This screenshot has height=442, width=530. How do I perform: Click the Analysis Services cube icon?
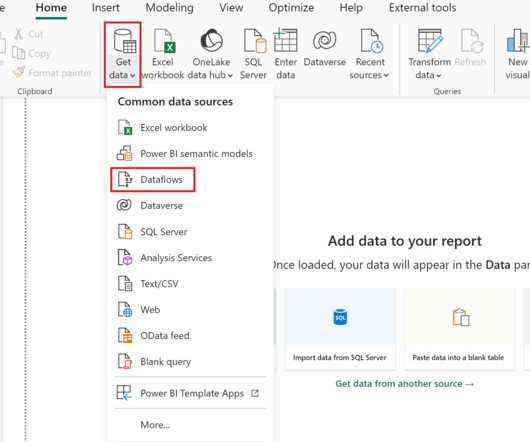click(125, 257)
